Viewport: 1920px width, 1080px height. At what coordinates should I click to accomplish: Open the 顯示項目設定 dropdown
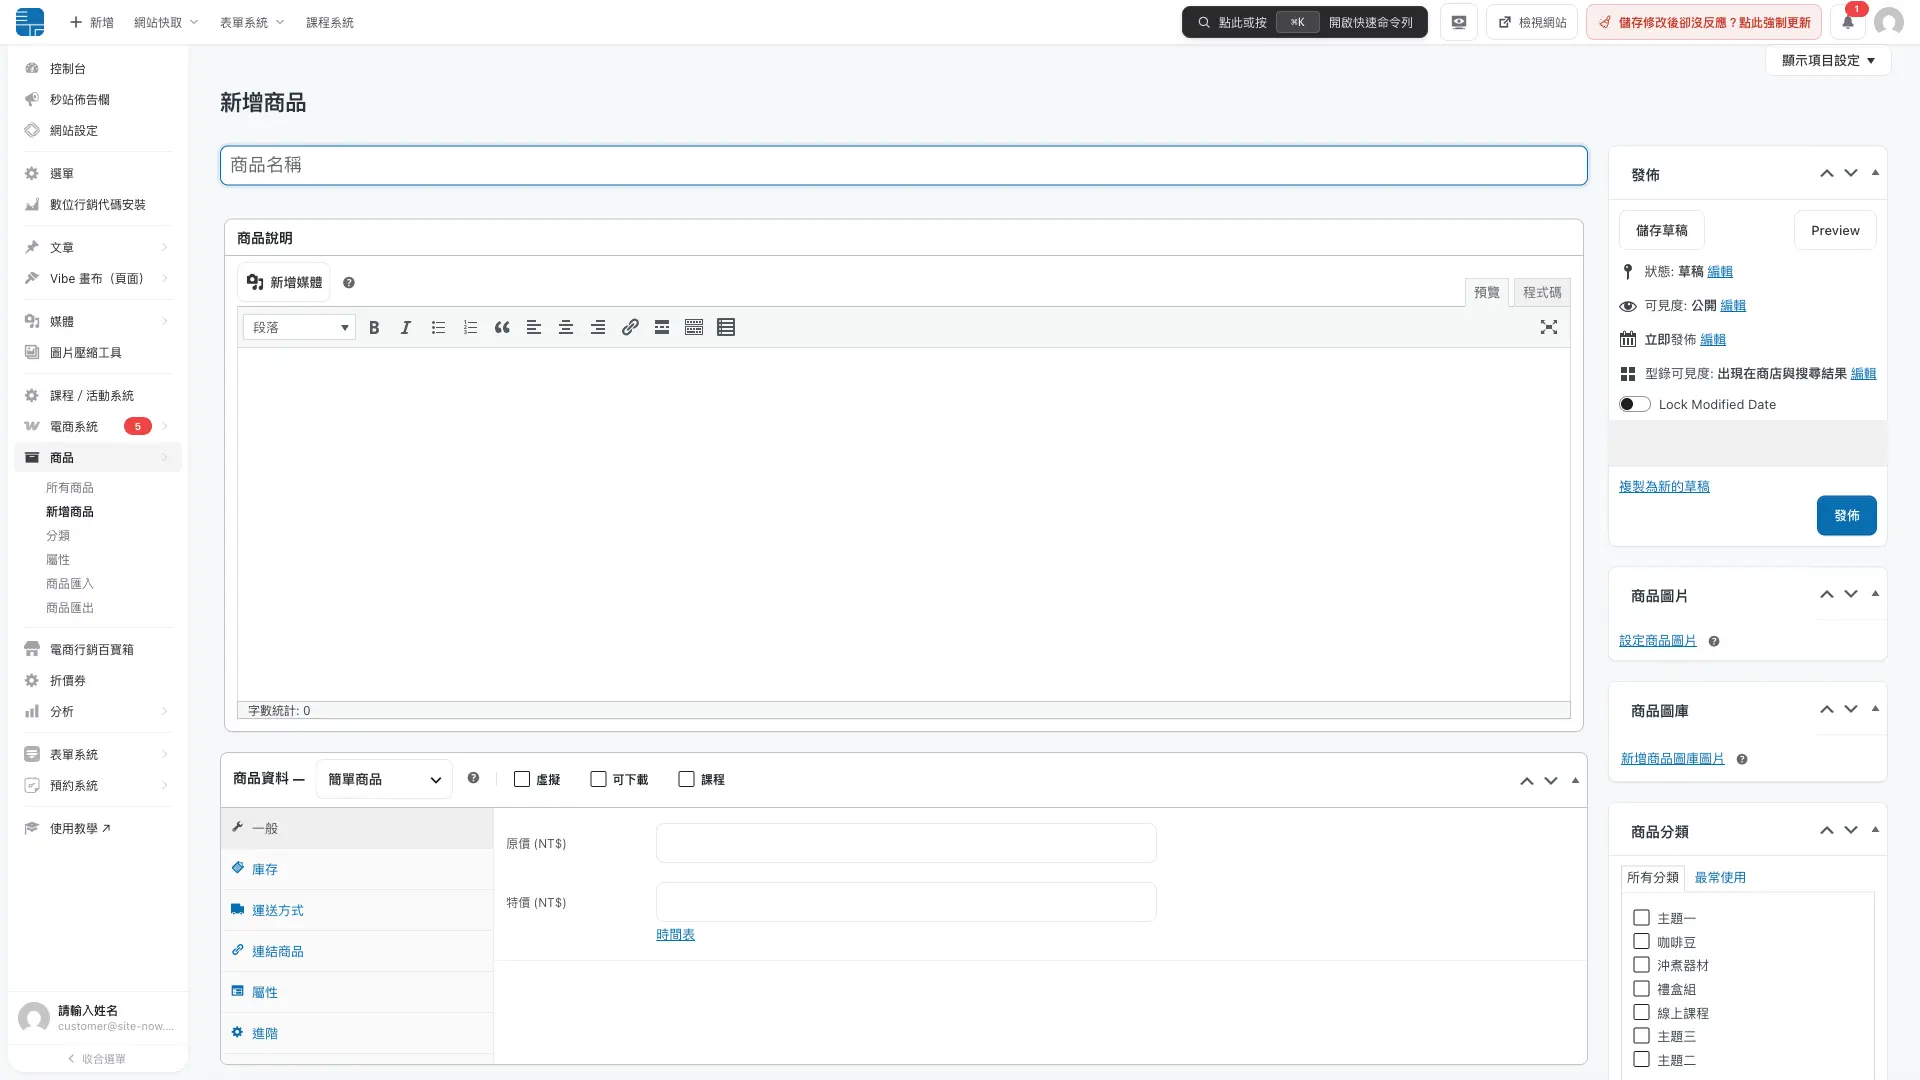(1828, 60)
